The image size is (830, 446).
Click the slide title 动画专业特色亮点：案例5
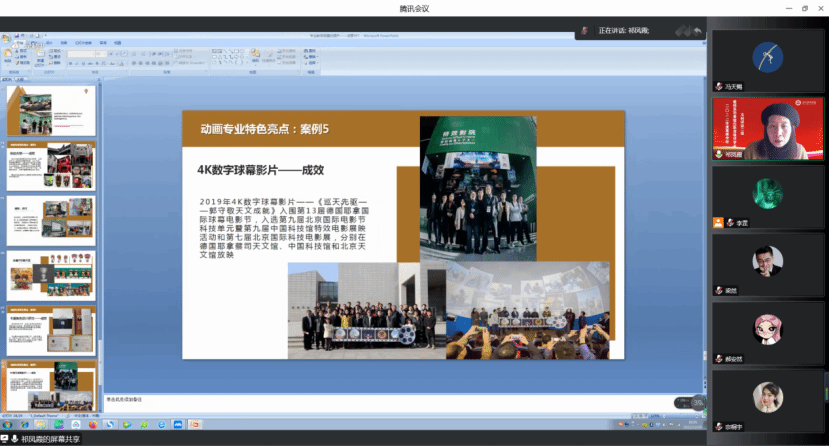(x=264, y=129)
